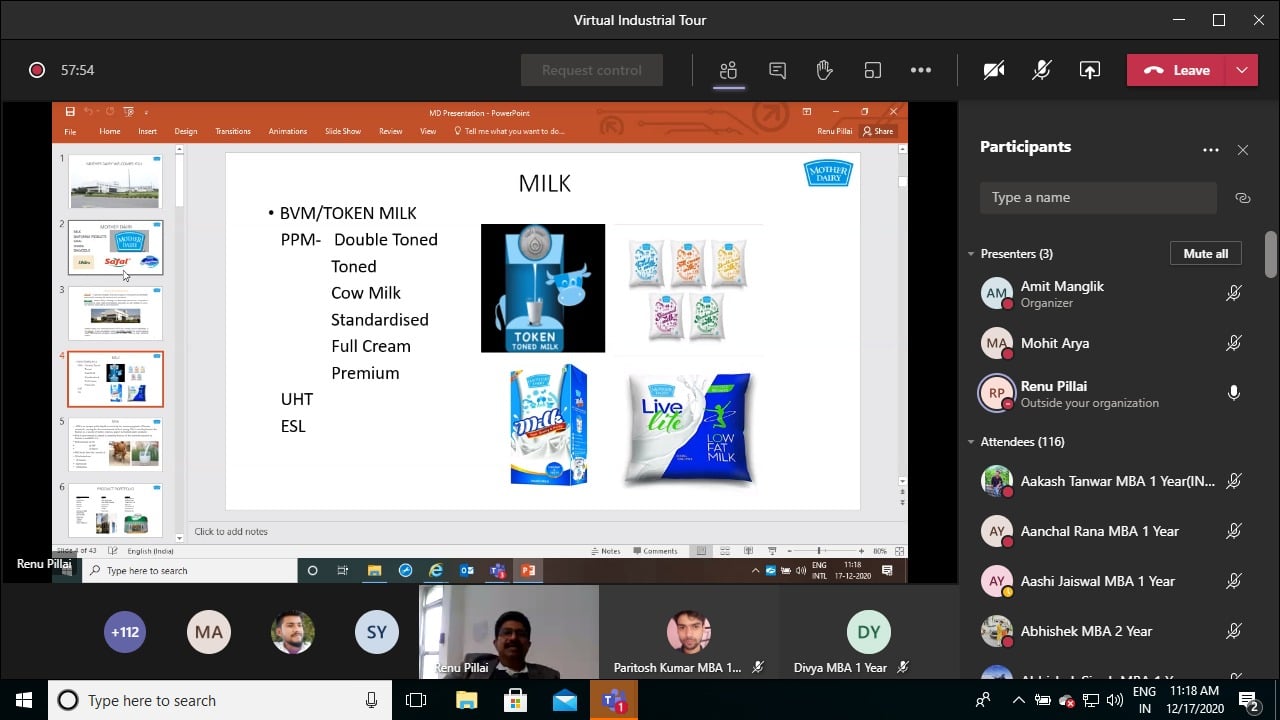The width and height of the screenshot is (1280, 720).
Task: Click Tell me what you want to do
Action: pyautogui.click(x=510, y=131)
